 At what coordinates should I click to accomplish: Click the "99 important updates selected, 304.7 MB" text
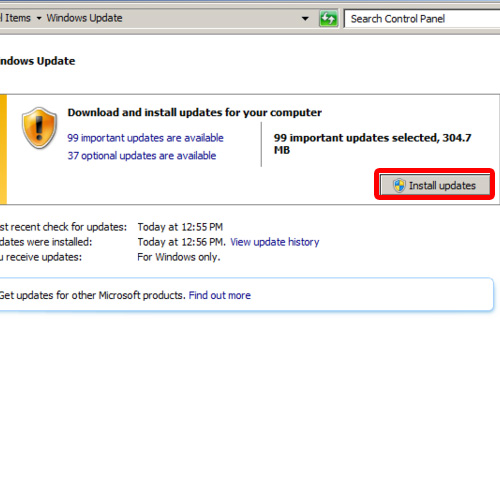373,144
